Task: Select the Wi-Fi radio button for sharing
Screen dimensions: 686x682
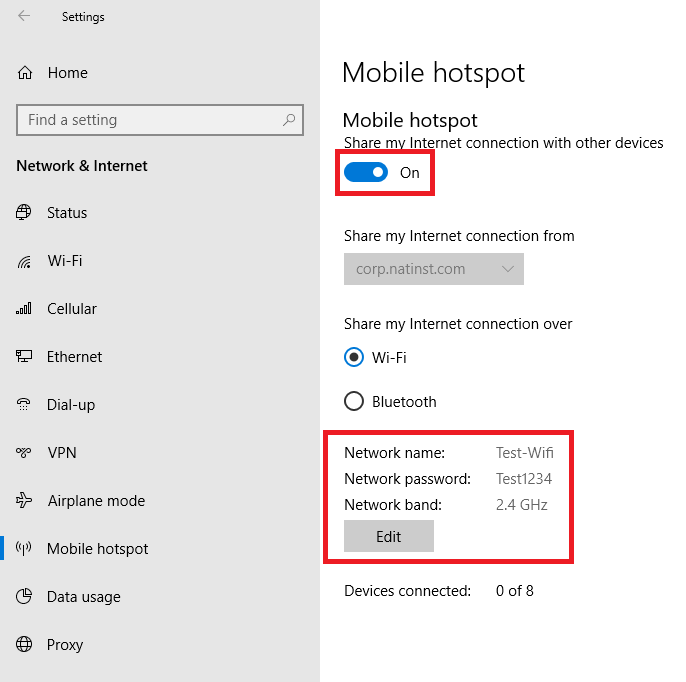Action: (x=354, y=357)
